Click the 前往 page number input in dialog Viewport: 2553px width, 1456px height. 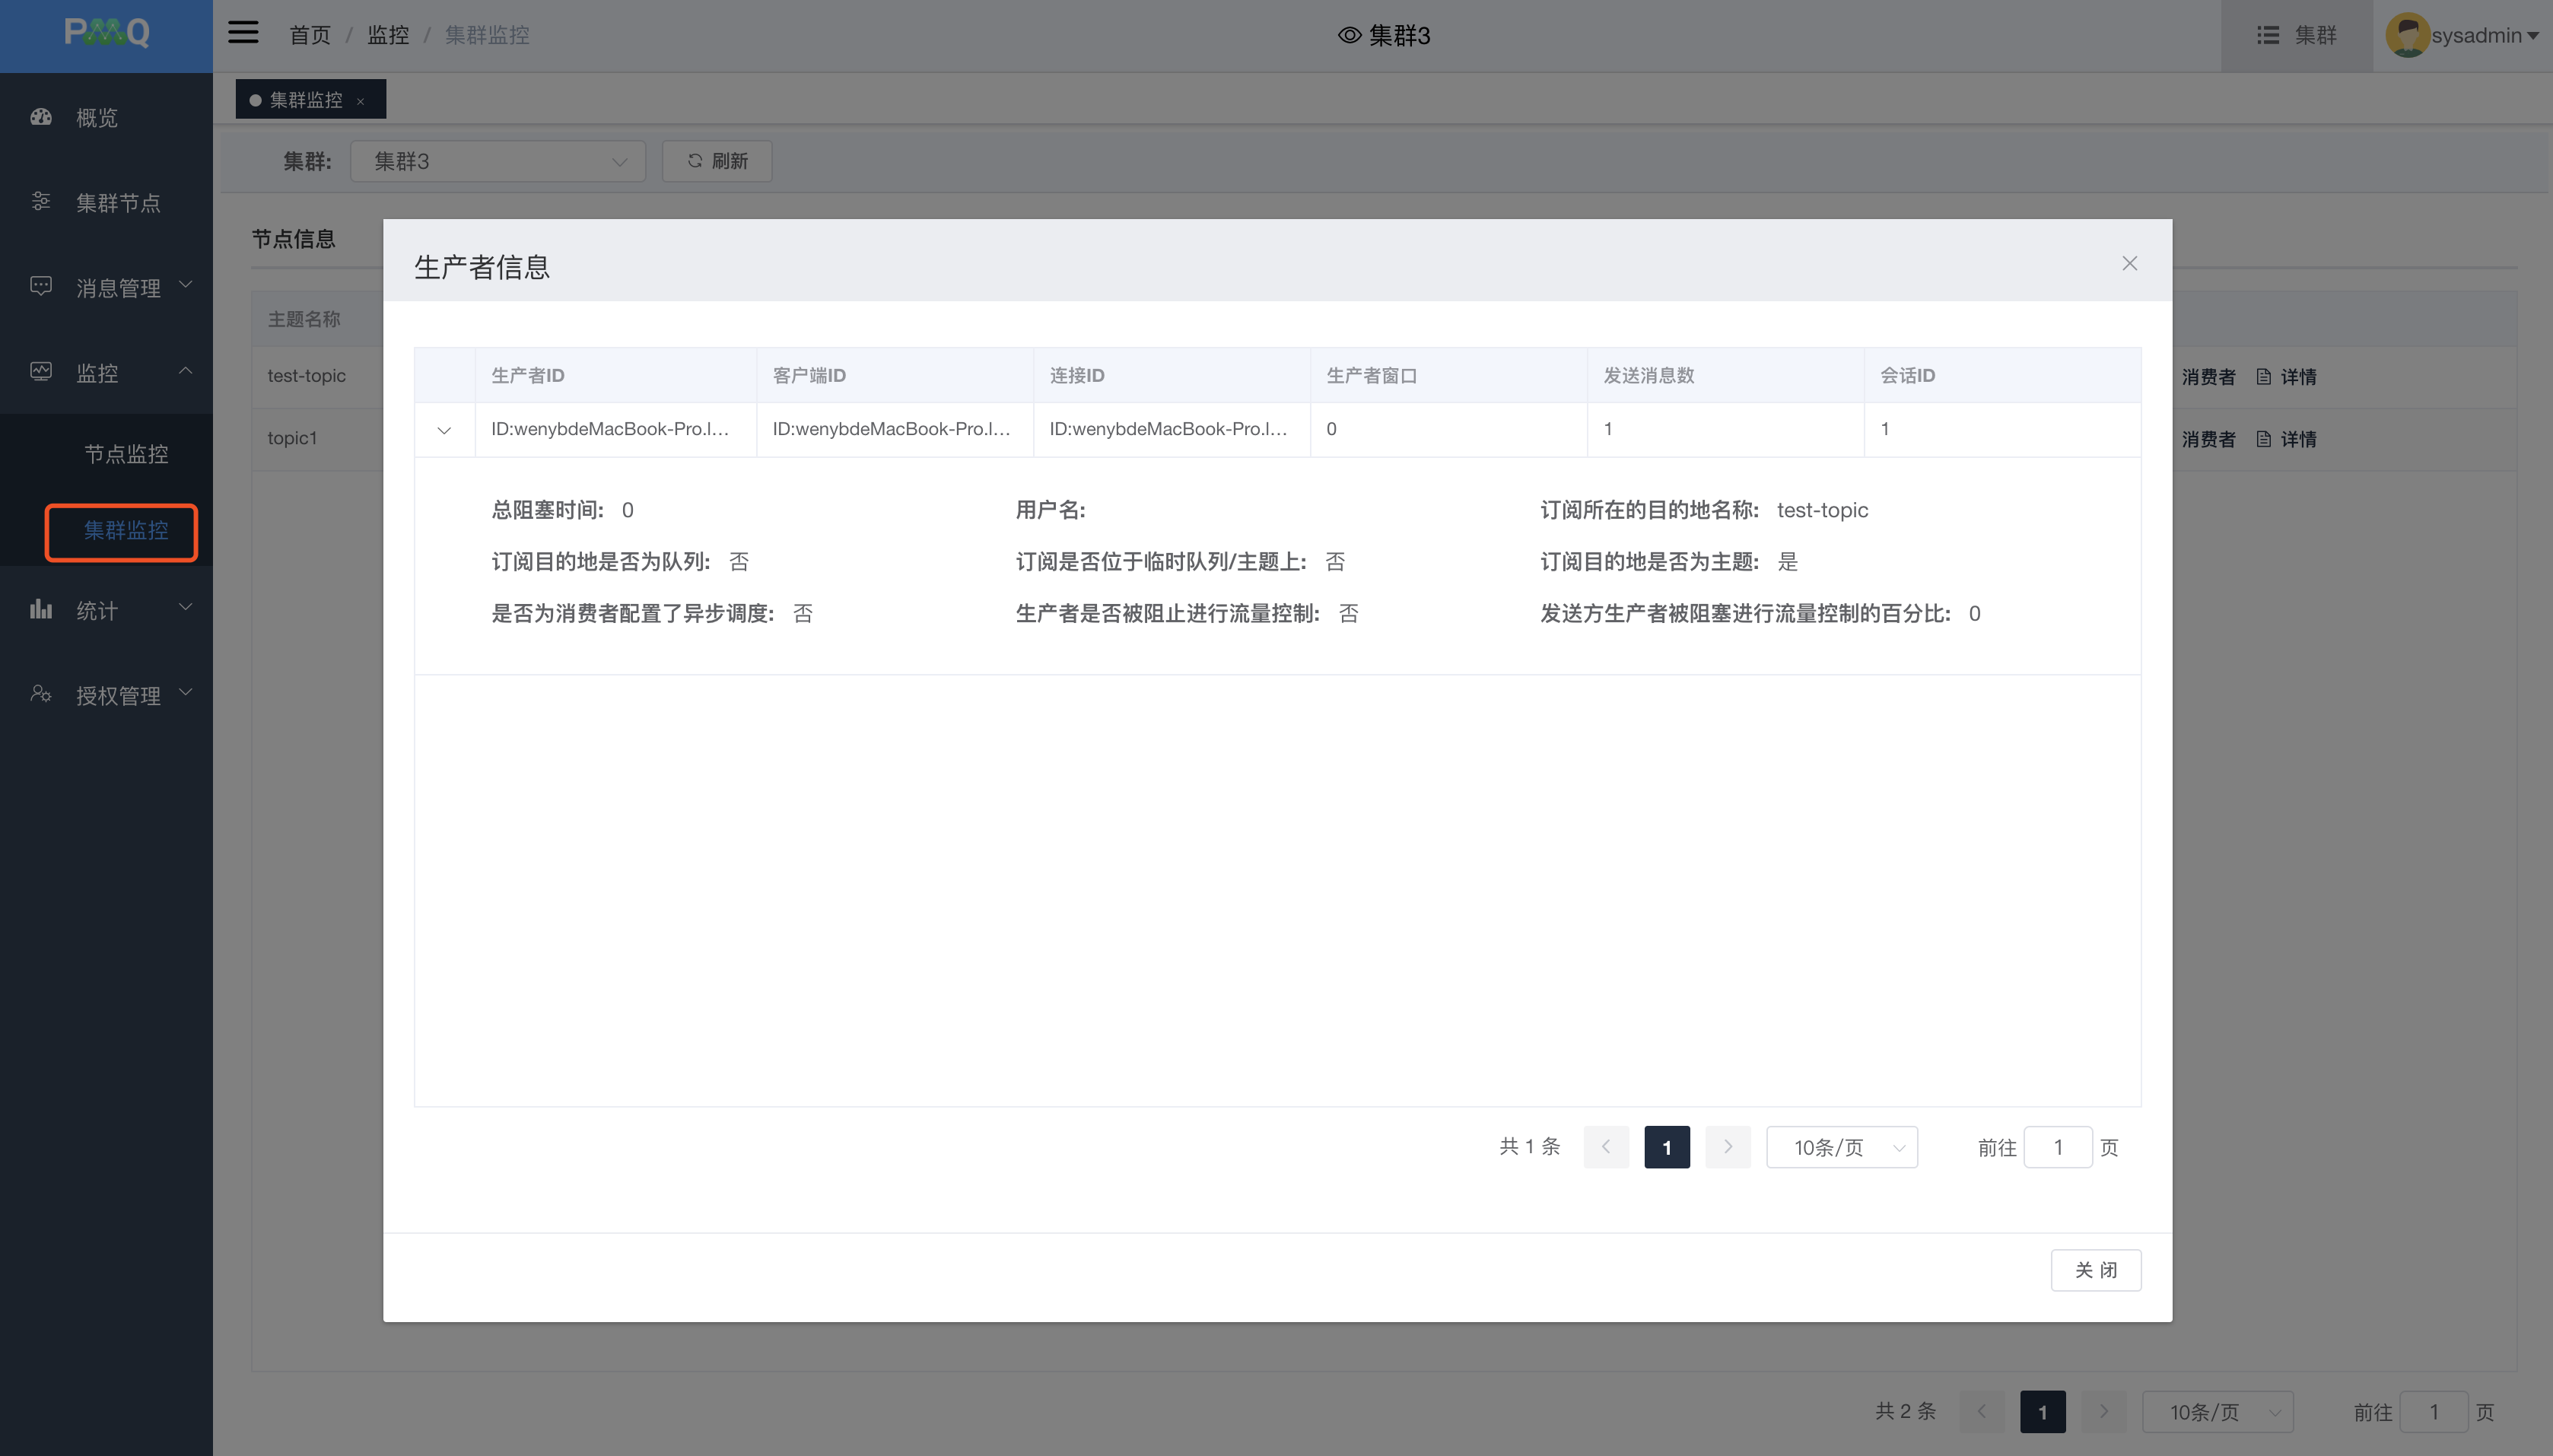tap(2057, 1147)
